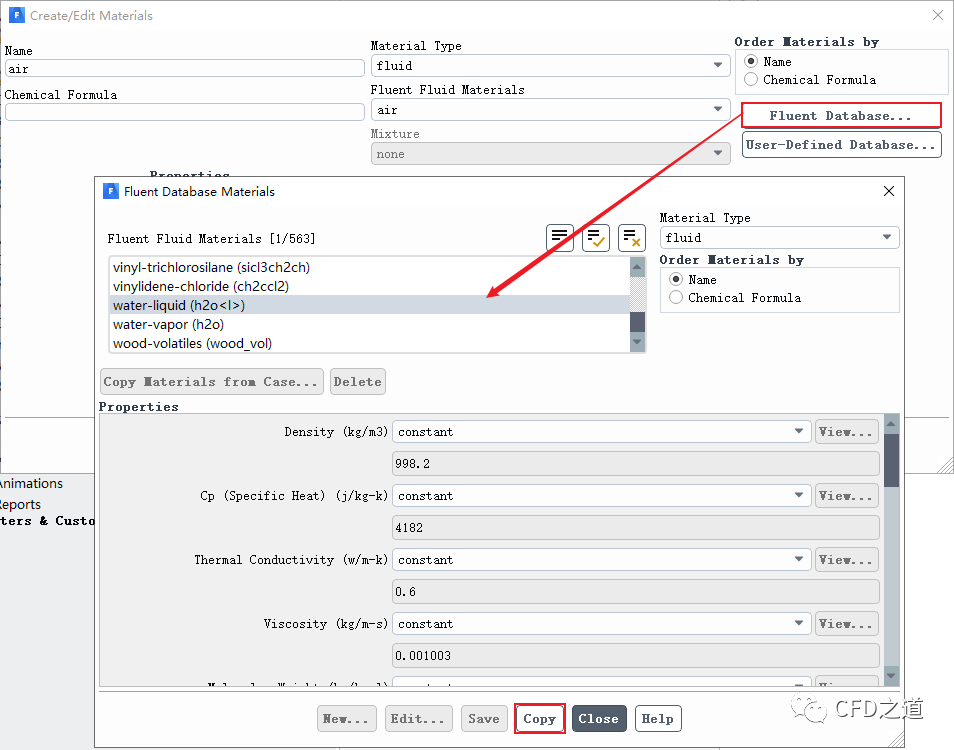This screenshot has width=954, height=750.
Task: Click the Copy button
Action: point(539,719)
